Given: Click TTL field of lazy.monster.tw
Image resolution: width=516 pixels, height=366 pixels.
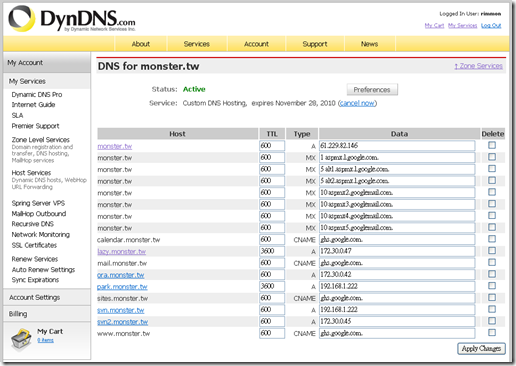Looking at the screenshot, I should pyautogui.click(x=272, y=251).
